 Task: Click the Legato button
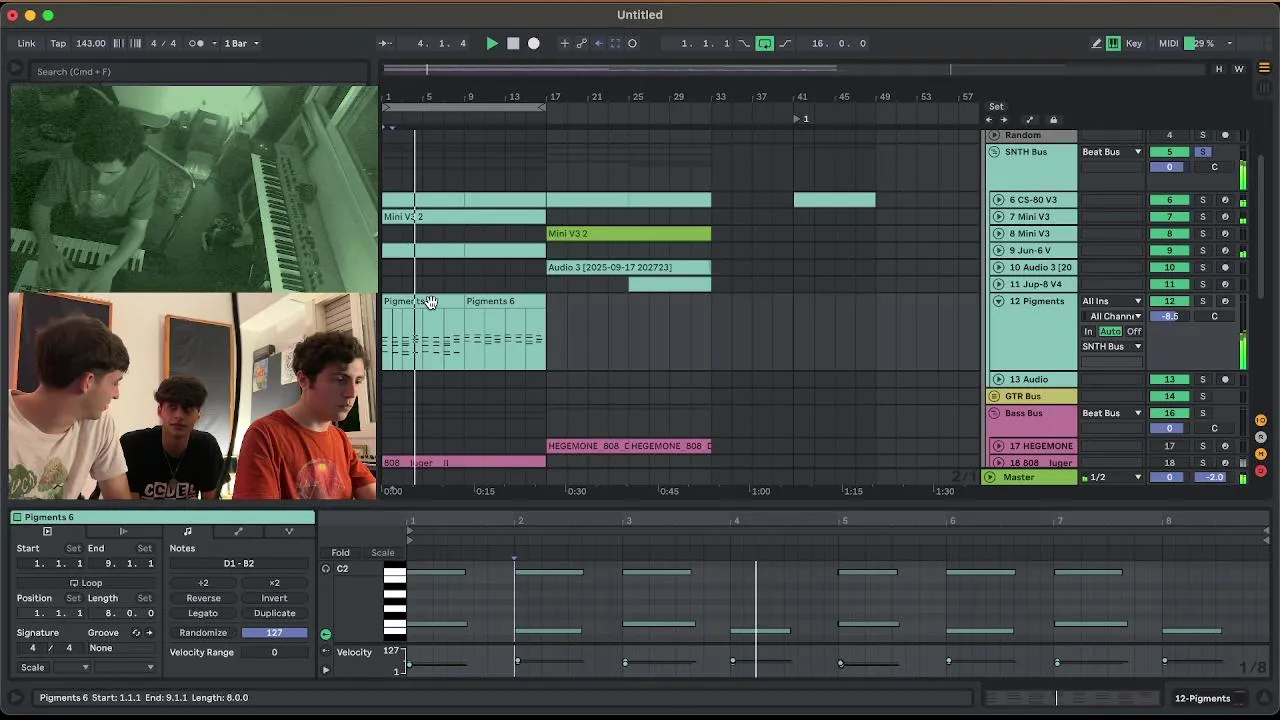(203, 613)
